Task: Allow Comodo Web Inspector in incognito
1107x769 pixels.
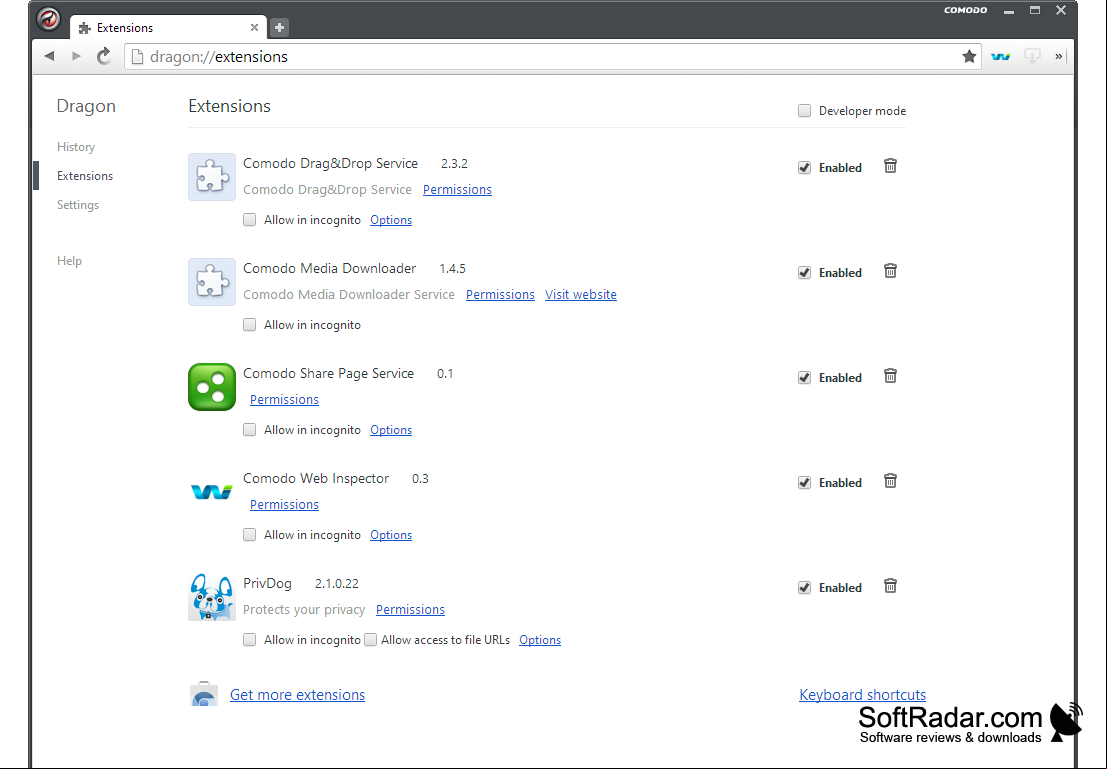Action: 249,535
